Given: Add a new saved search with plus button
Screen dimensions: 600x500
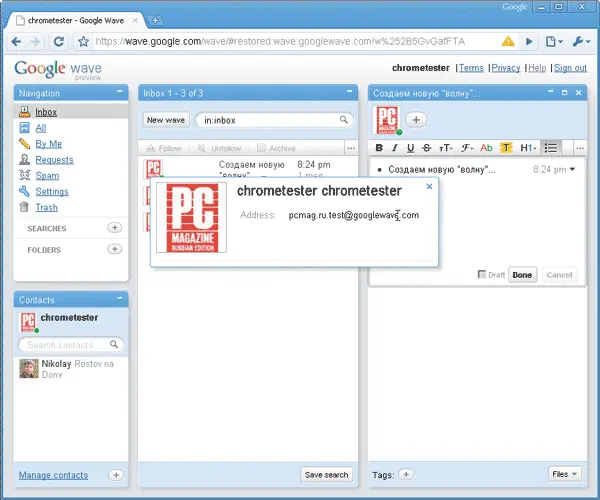Looking at the screenshot, I should [114, 228].
